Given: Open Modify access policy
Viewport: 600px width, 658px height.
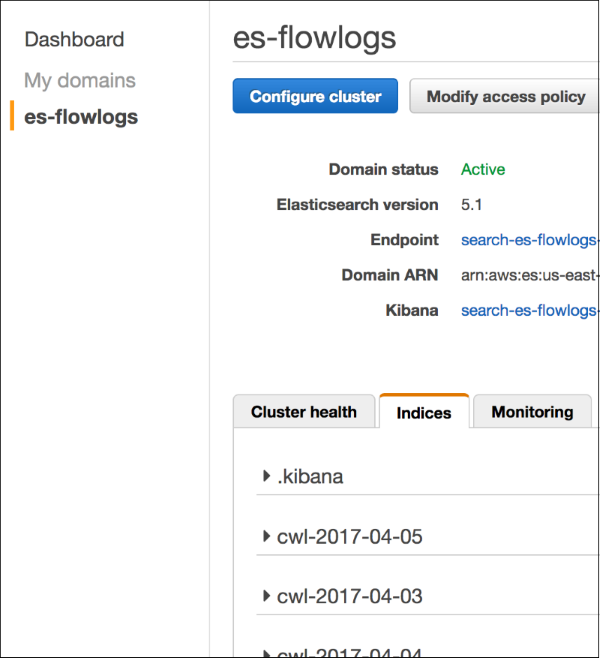Looking at the screenshot, I should [505, 97].
